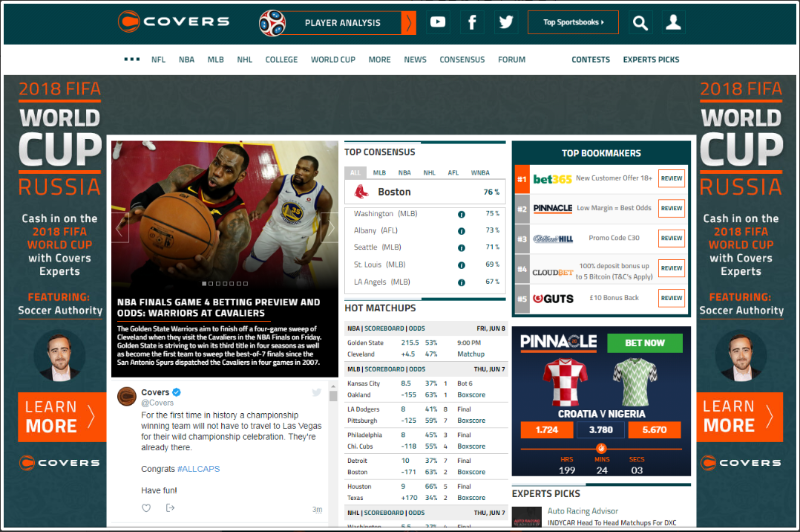
Task: Open Boxscore for Kansas City game
Action: pos(471,395)
